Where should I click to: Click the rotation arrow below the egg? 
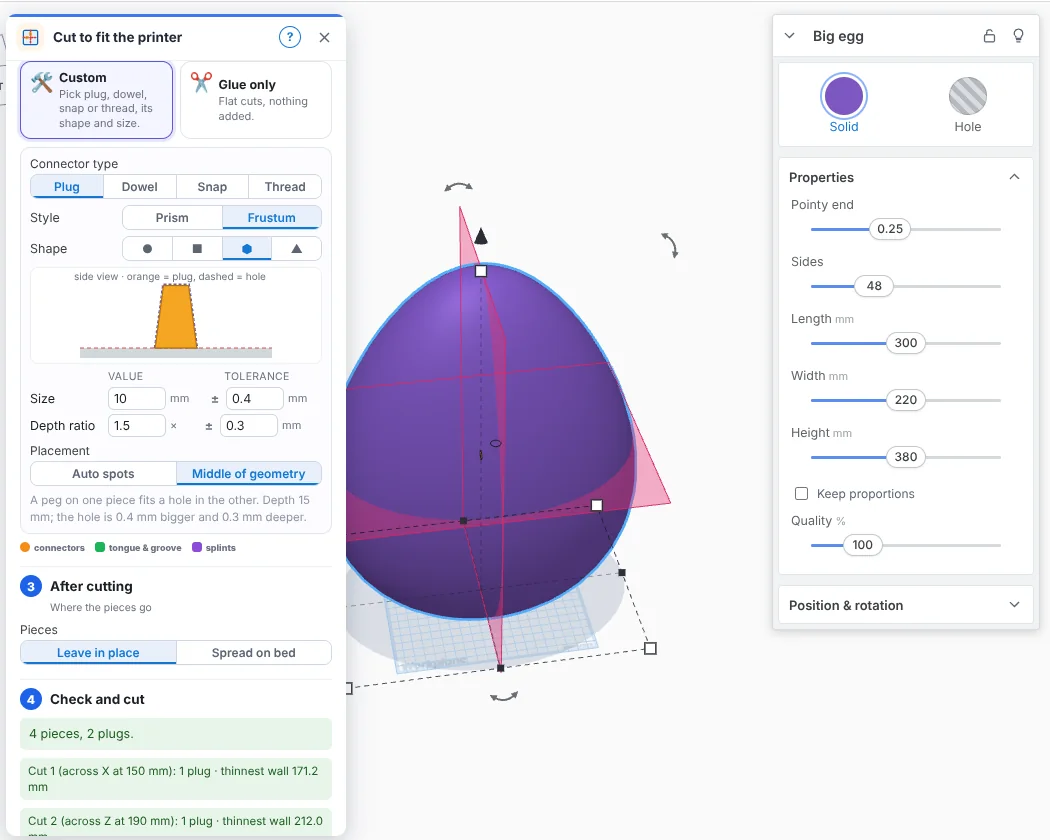coord(504,697)
